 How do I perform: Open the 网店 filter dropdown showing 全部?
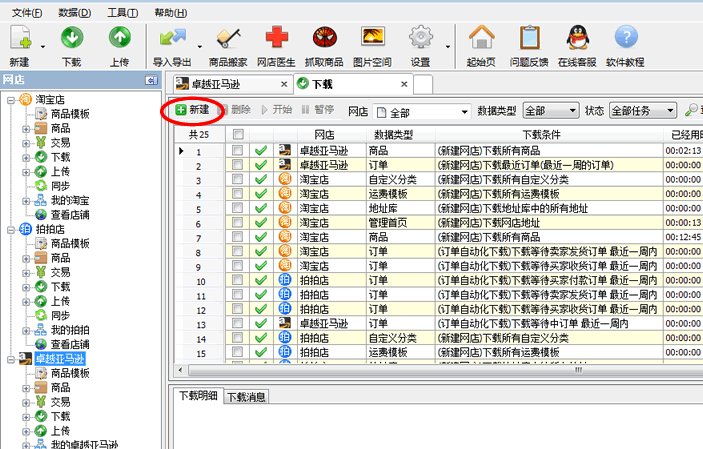tap(422, 112)
